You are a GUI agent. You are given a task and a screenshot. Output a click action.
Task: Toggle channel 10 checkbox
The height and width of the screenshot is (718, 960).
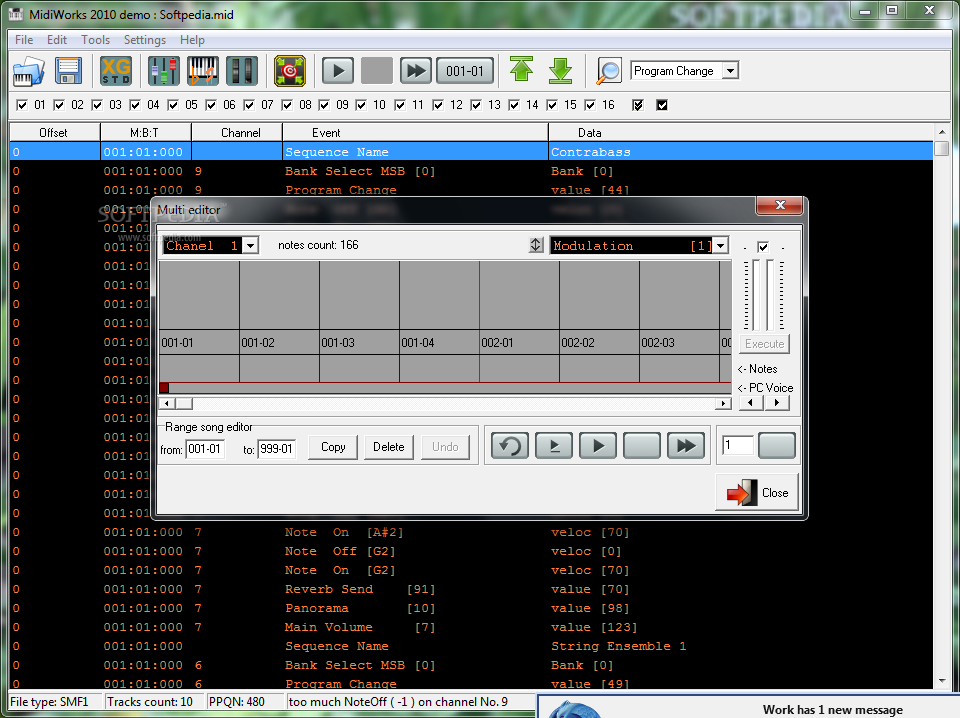click(361, 105)
